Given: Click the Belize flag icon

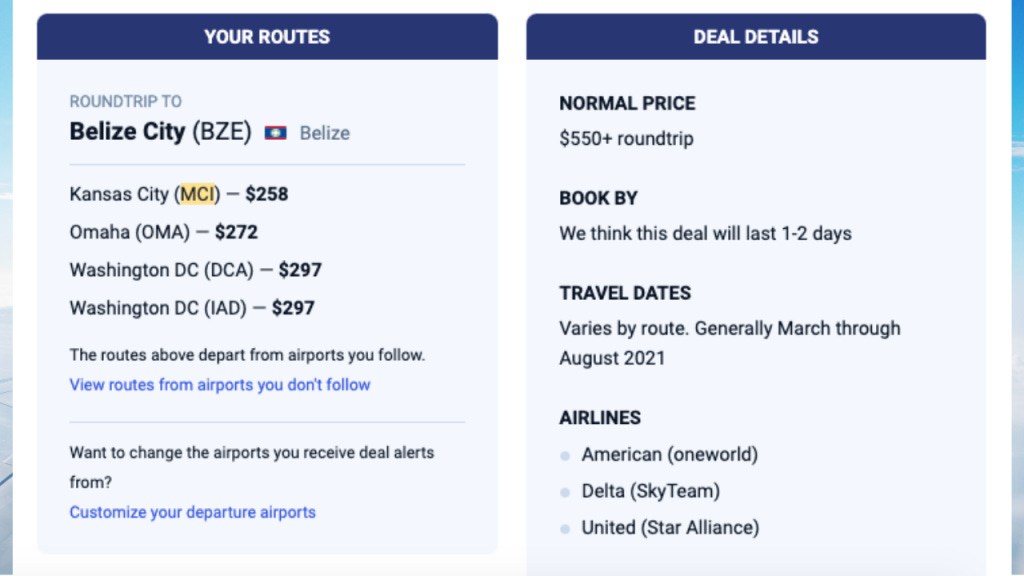Looking at the screenshot, I should click(275, 133).
